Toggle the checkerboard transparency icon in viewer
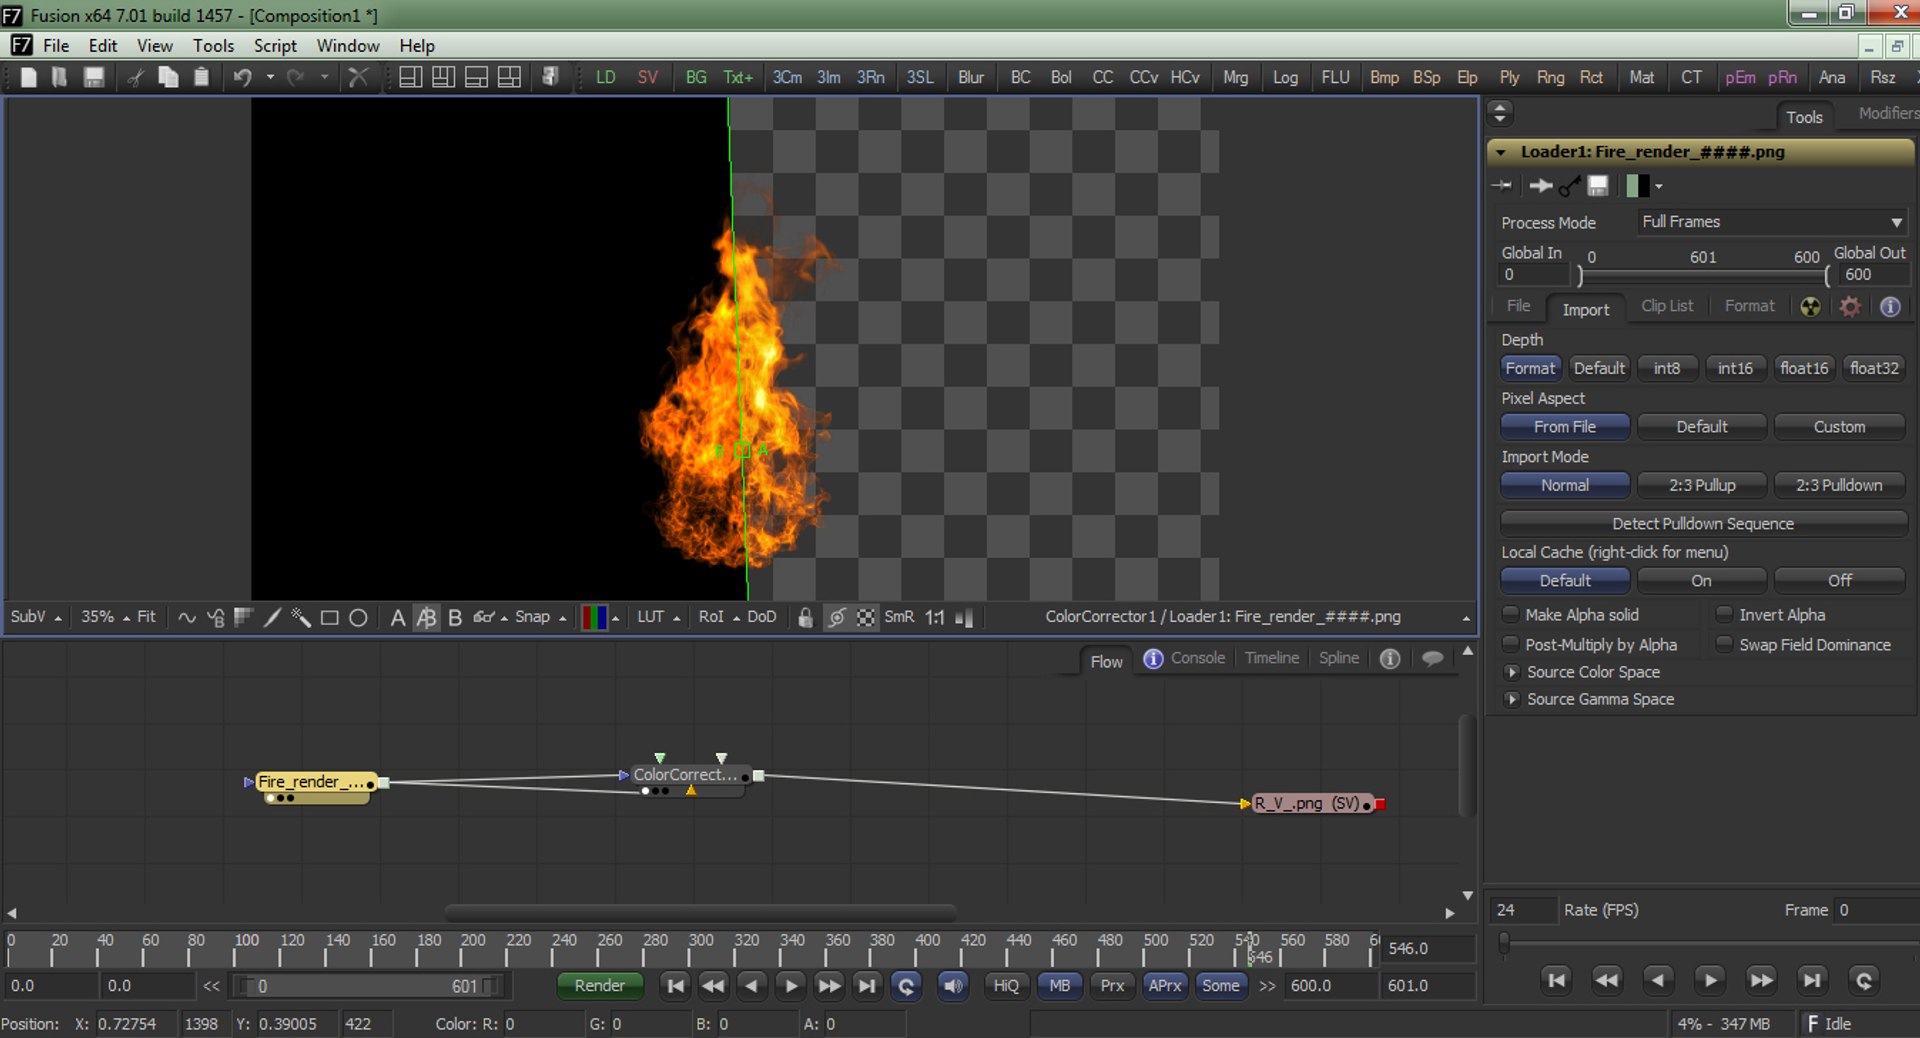The width and height of the screenshot is (1920, 1038). 866,617
